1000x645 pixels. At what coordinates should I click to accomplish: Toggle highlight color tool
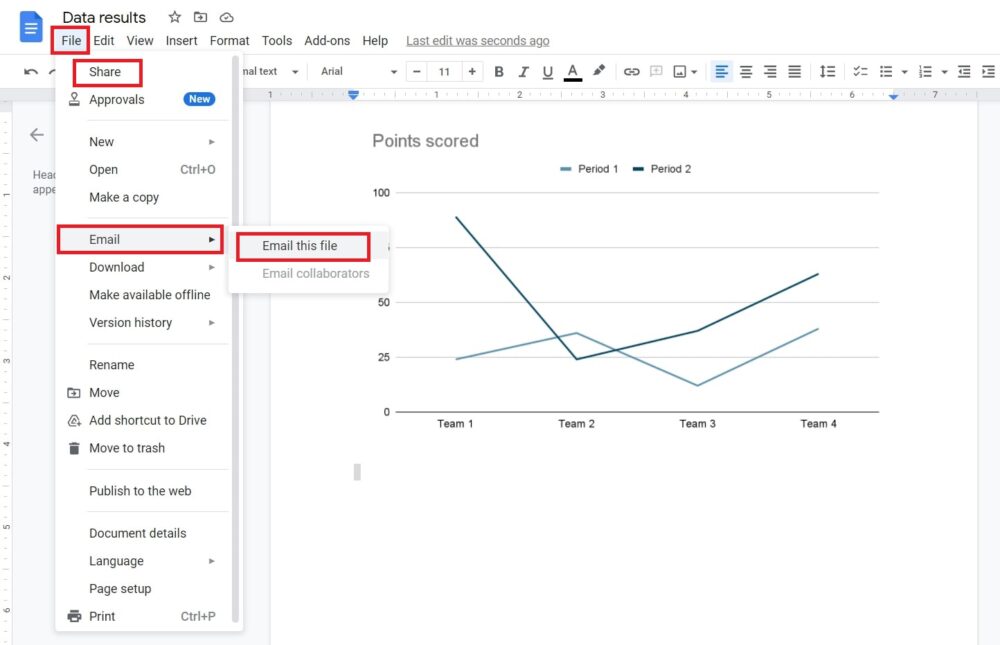point(598,71)
